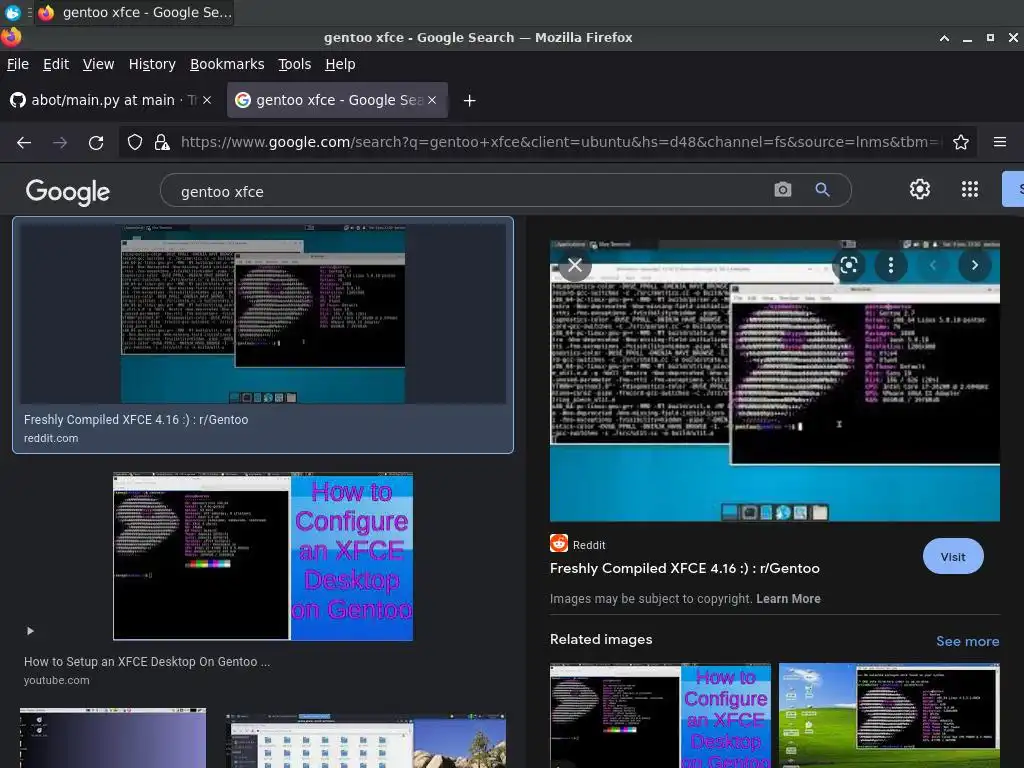Open the large preview image

(775, 381)
